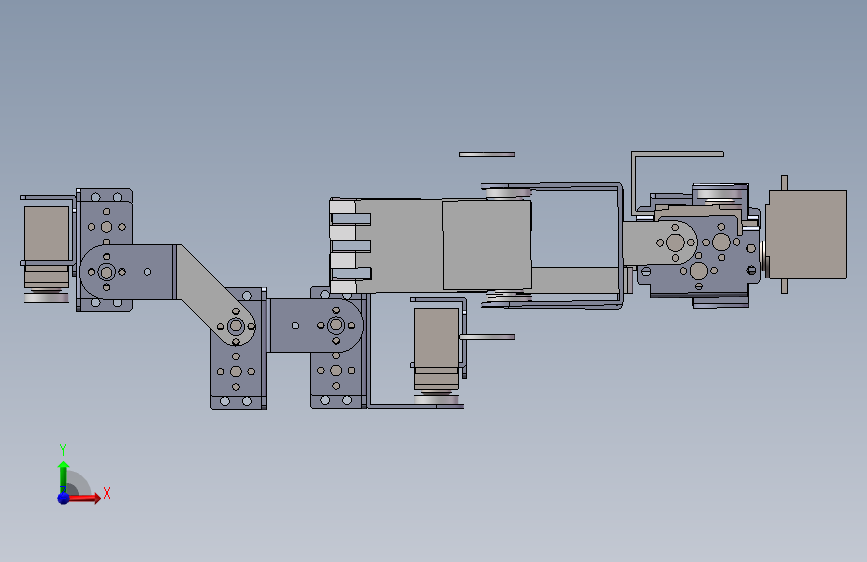This screenshot has height=562, width=867.
Task: Click the red X axis arrow of the triad
Action: pos(84,498)
